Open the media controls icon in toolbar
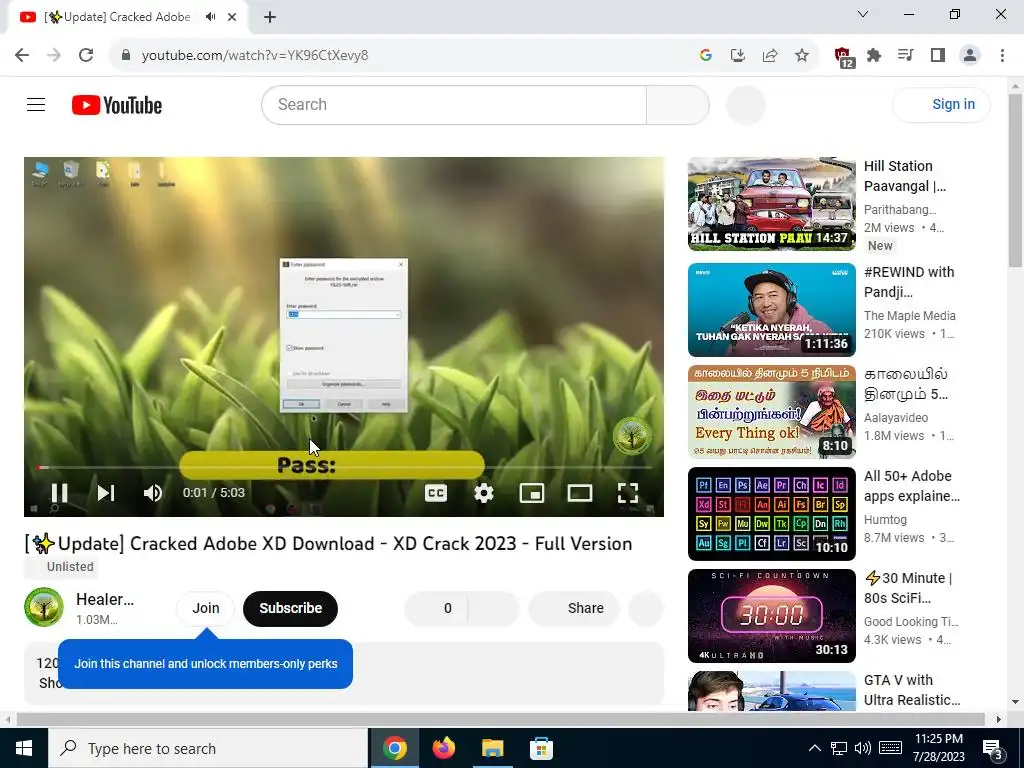 point(906,56)
